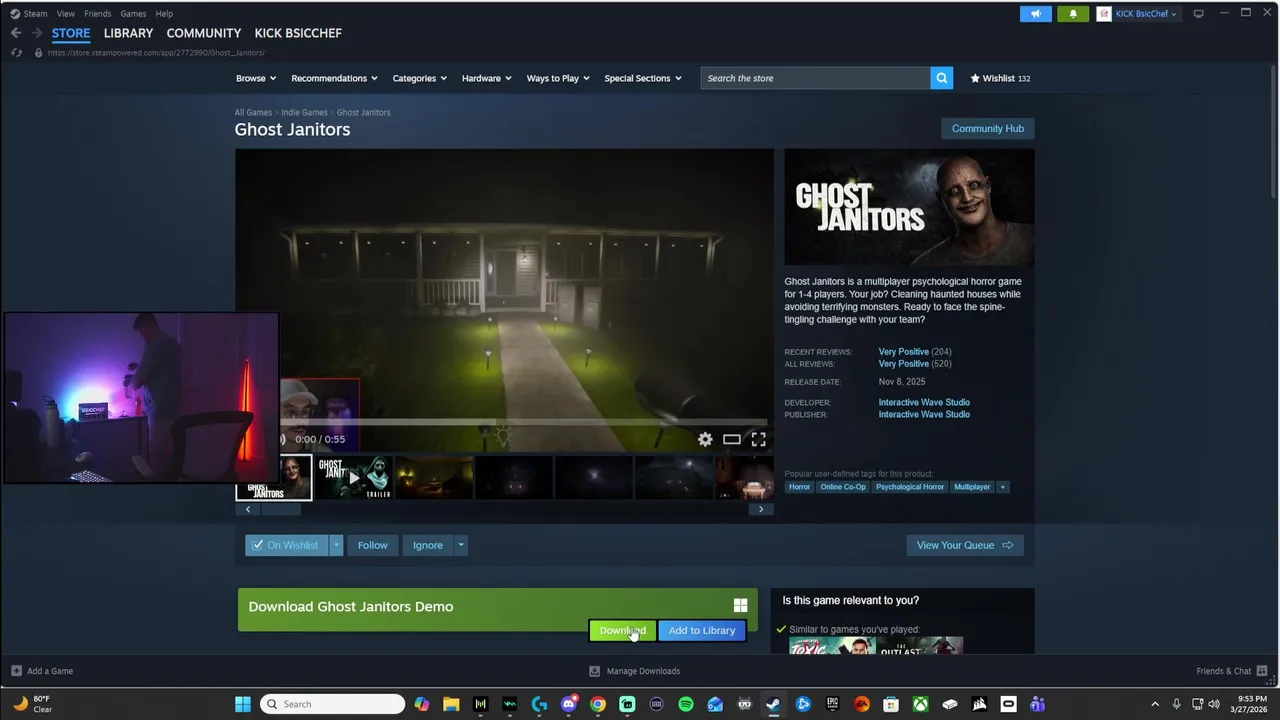Open the EA app from the taskbar
The height and width of the screenshot is (720, 1280).
point(862,704)
